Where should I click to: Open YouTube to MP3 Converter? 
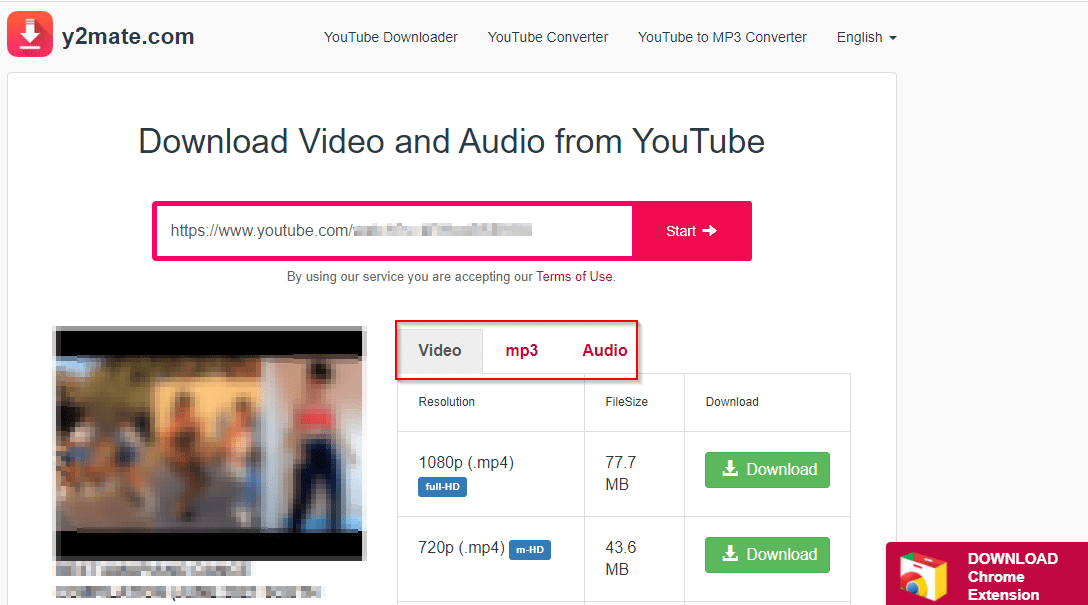(722, 37)
